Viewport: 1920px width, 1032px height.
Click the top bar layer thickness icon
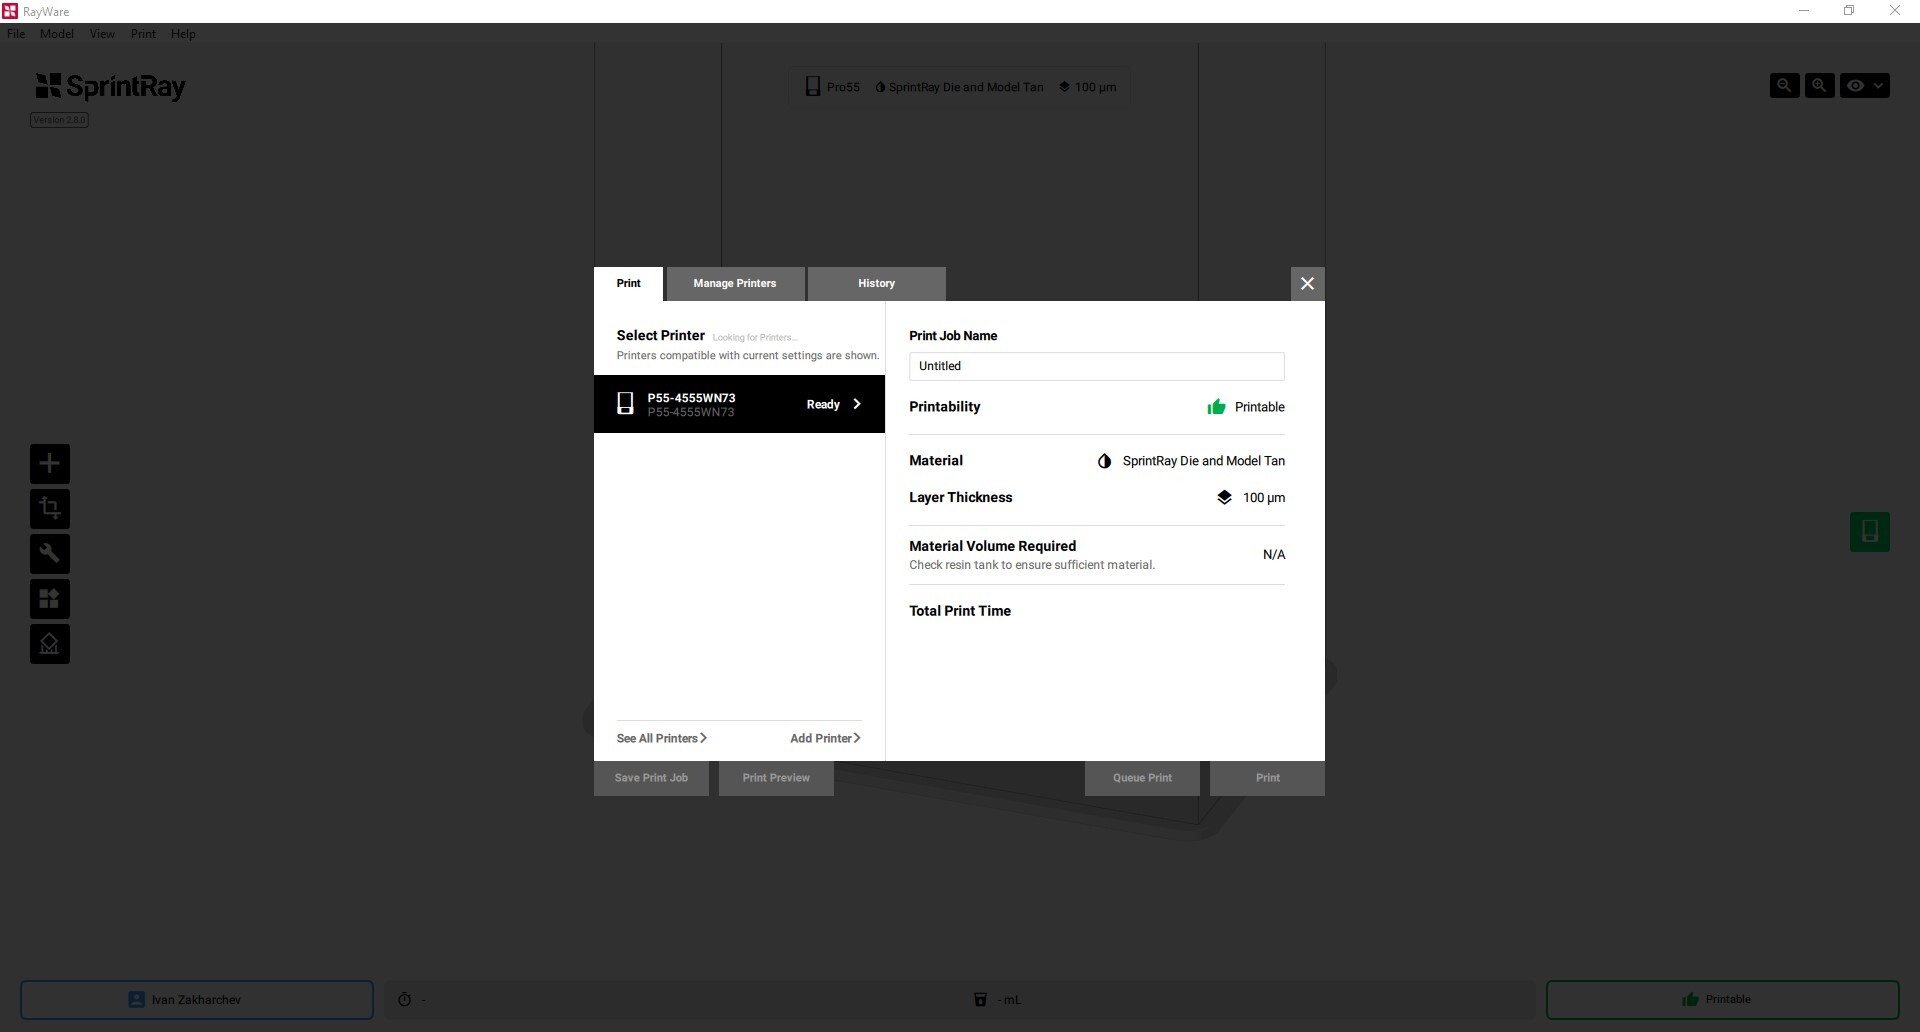[1064, 87]
